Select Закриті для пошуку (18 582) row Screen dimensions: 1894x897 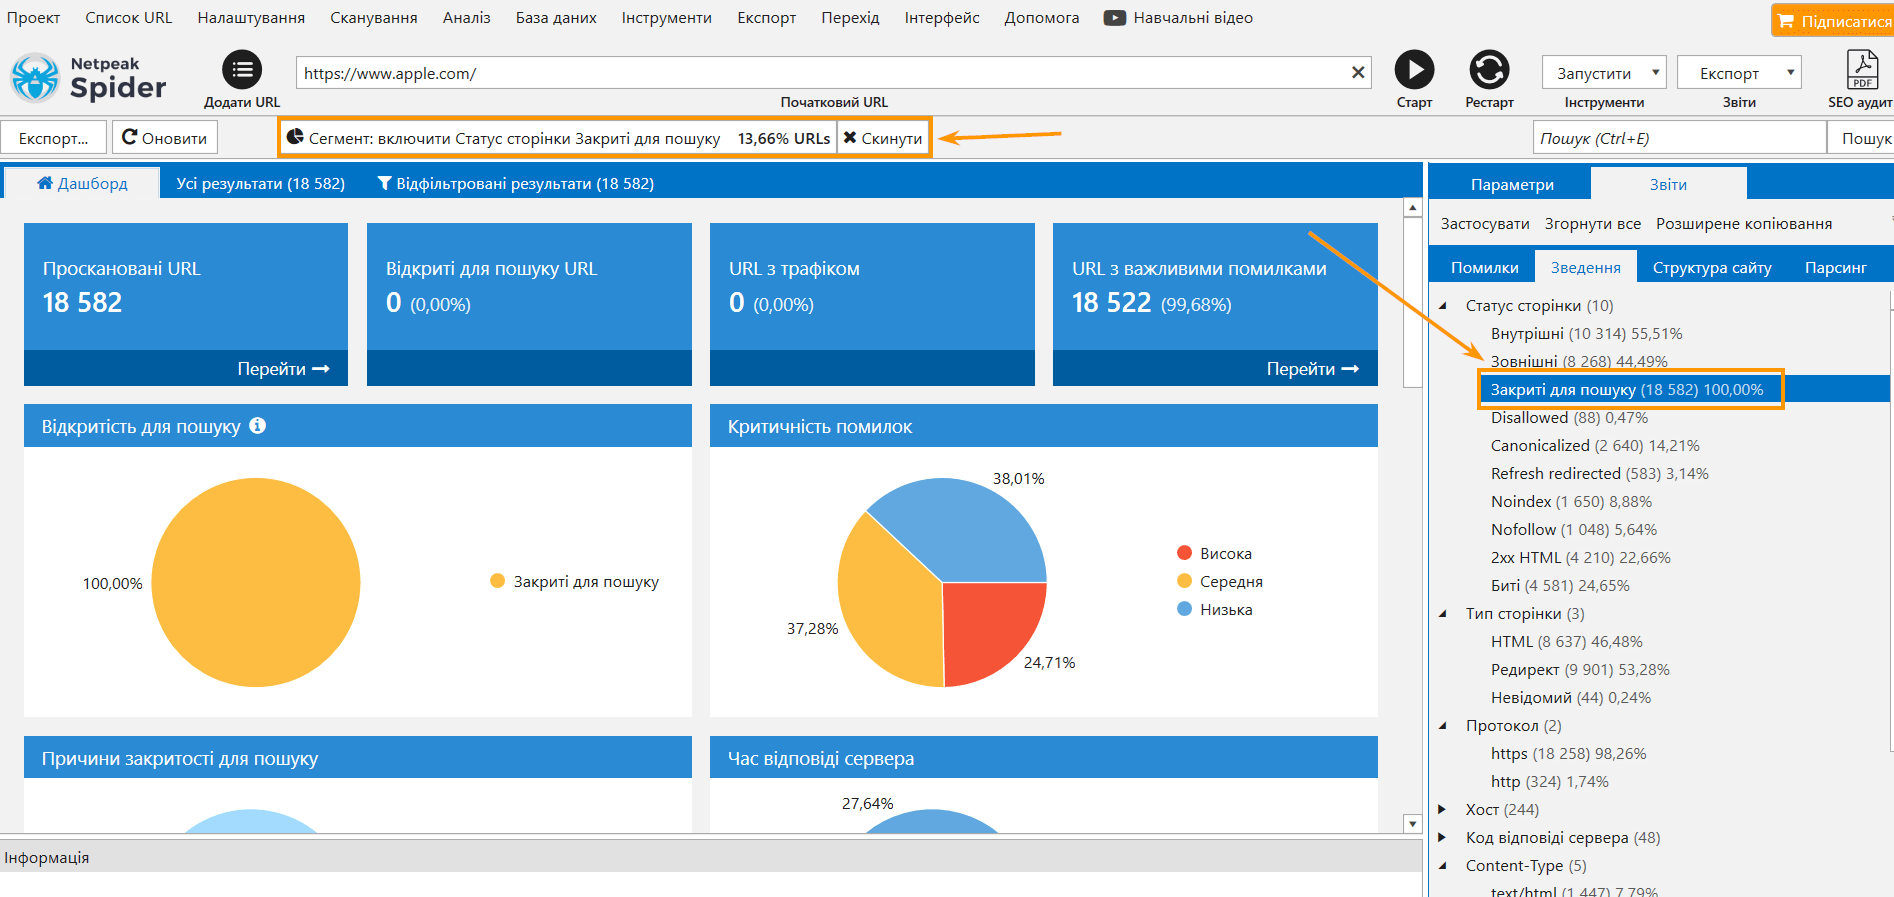tap(1627, 390)
